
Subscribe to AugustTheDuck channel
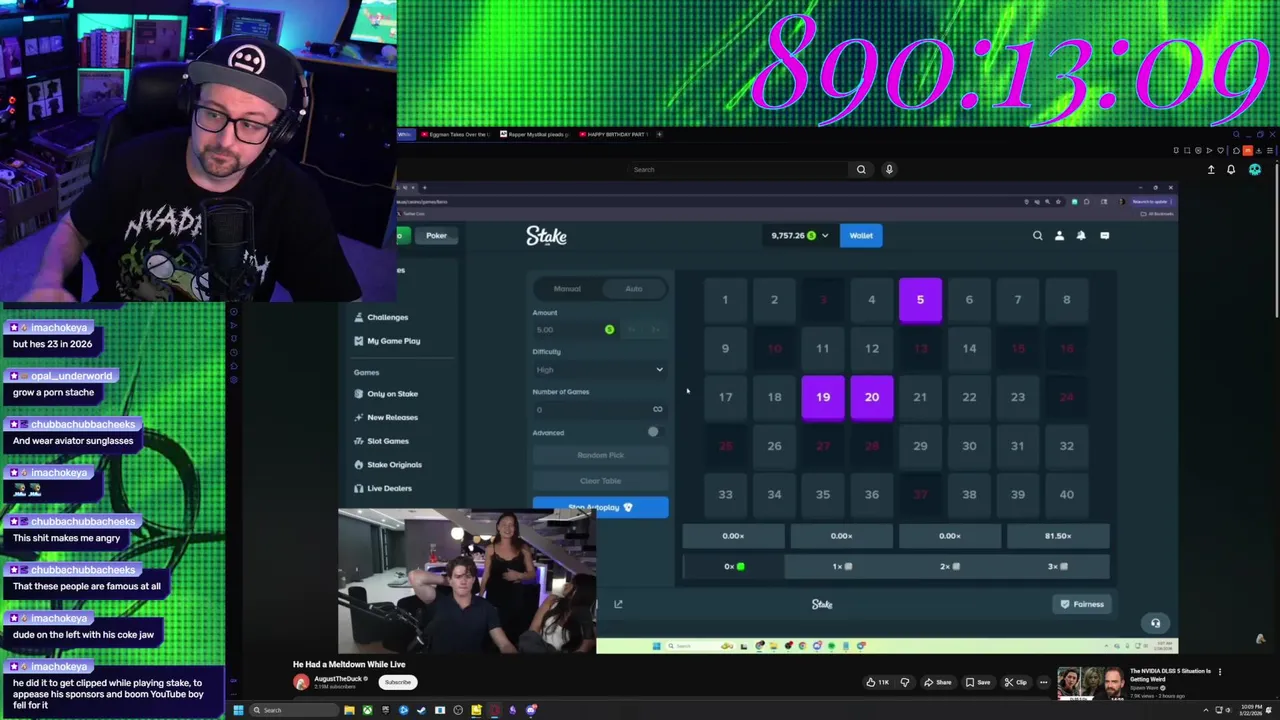click(397, 682)
